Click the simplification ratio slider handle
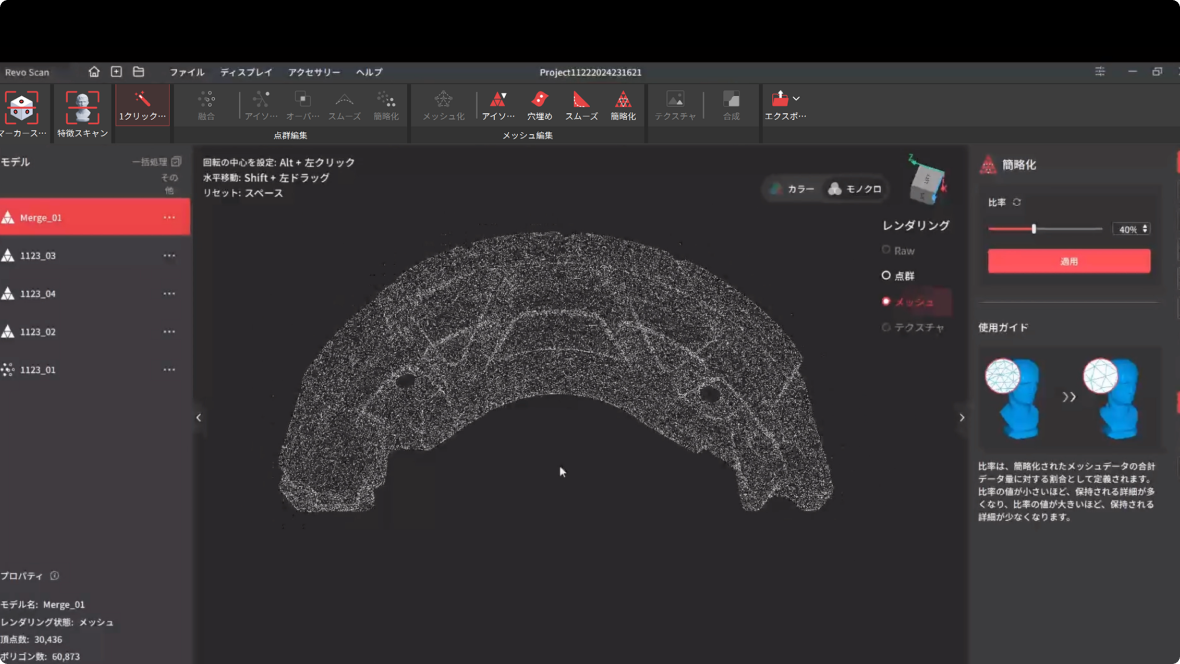This screenshot has height=664, width=1180. pyautogui.click(x=1034, y=229)
